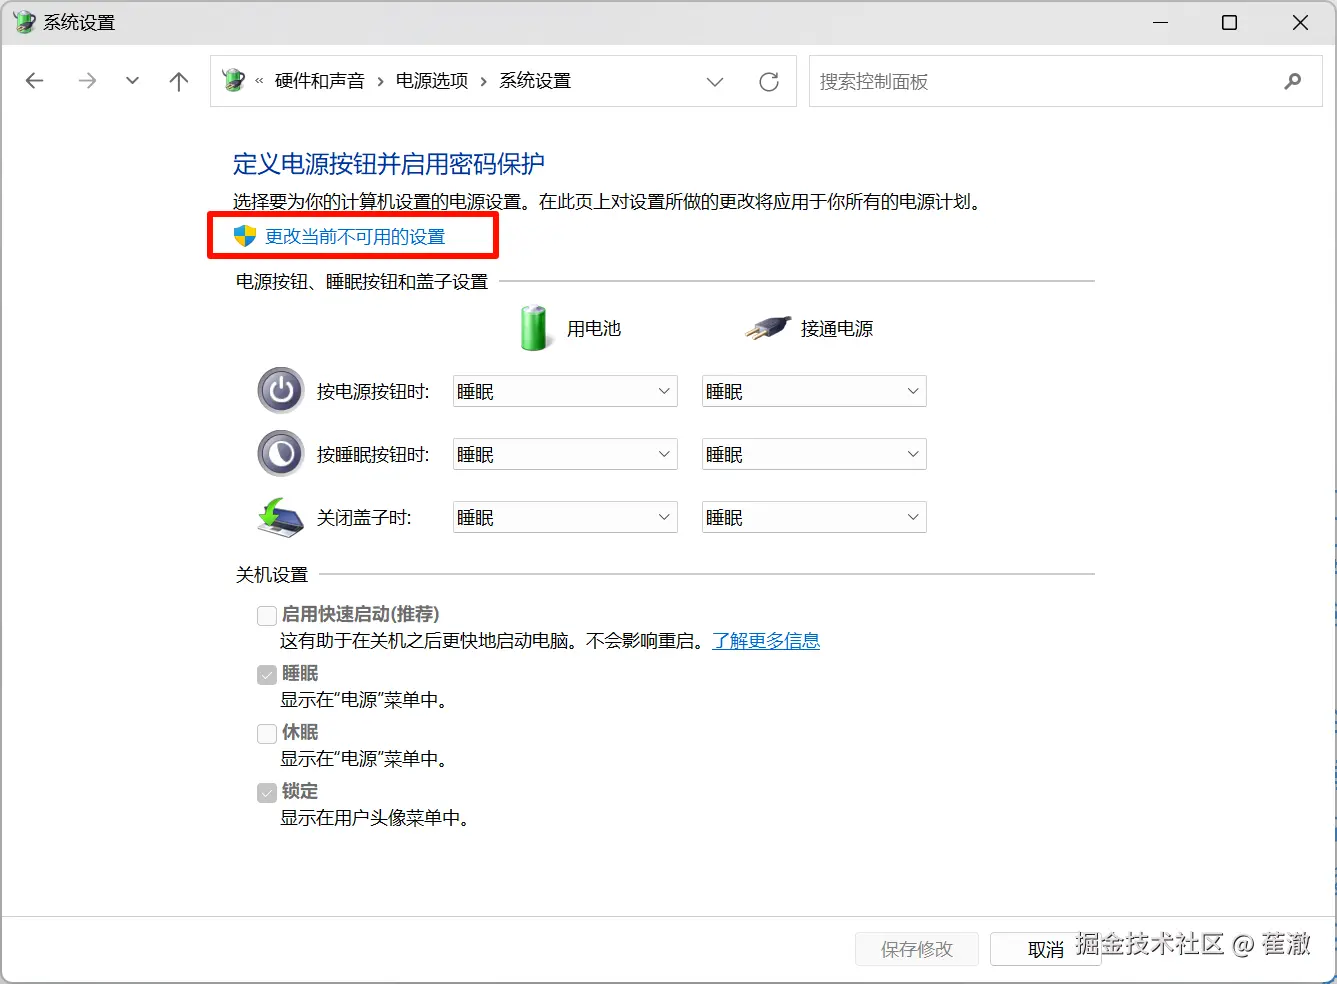1337x984 pixels.
Task: Click the battery icon above 用电池 column
Action: pyautogui.click(x=533, y=327)
